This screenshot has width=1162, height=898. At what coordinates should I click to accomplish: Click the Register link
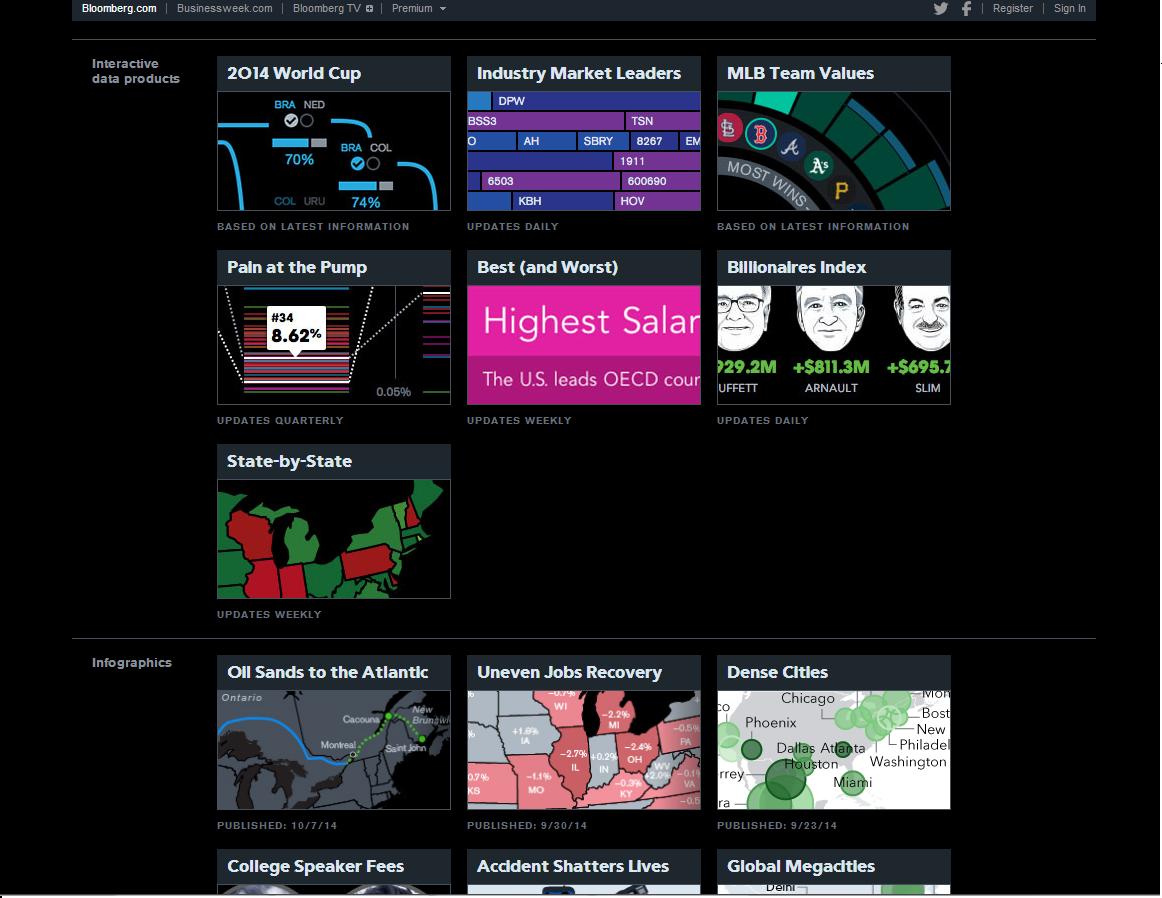point(1012,8)
